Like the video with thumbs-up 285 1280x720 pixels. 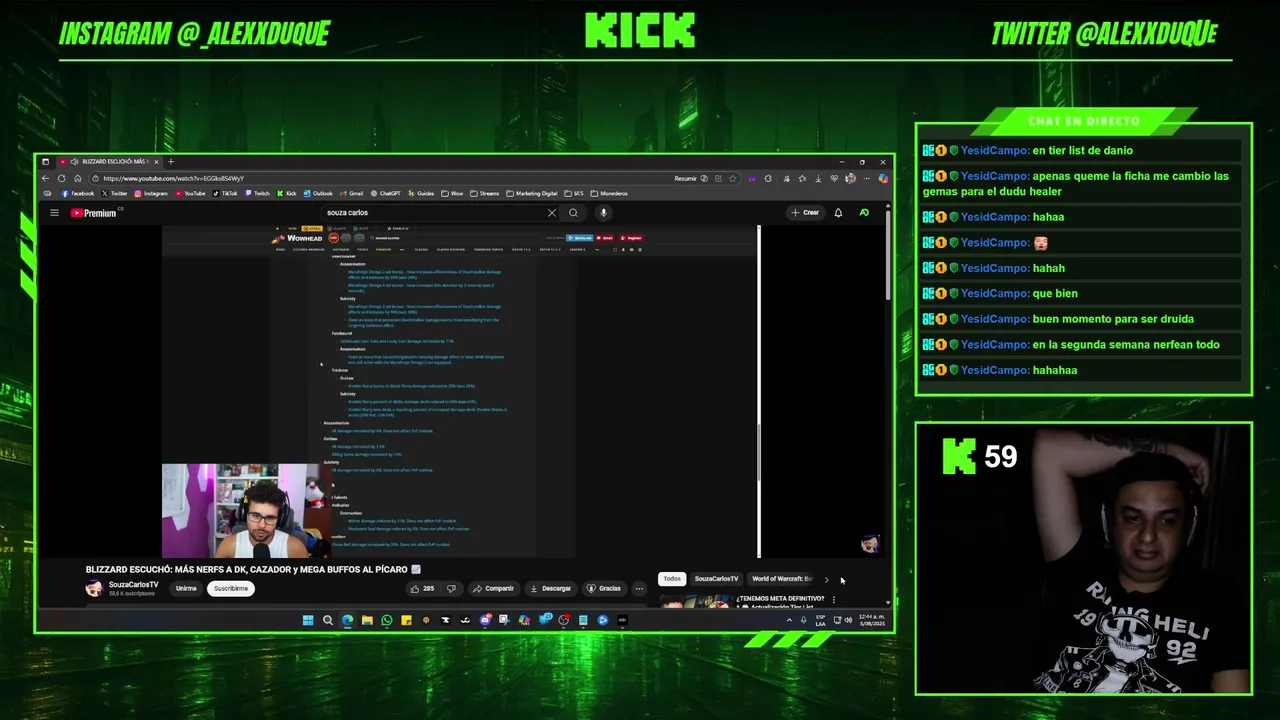421,588
